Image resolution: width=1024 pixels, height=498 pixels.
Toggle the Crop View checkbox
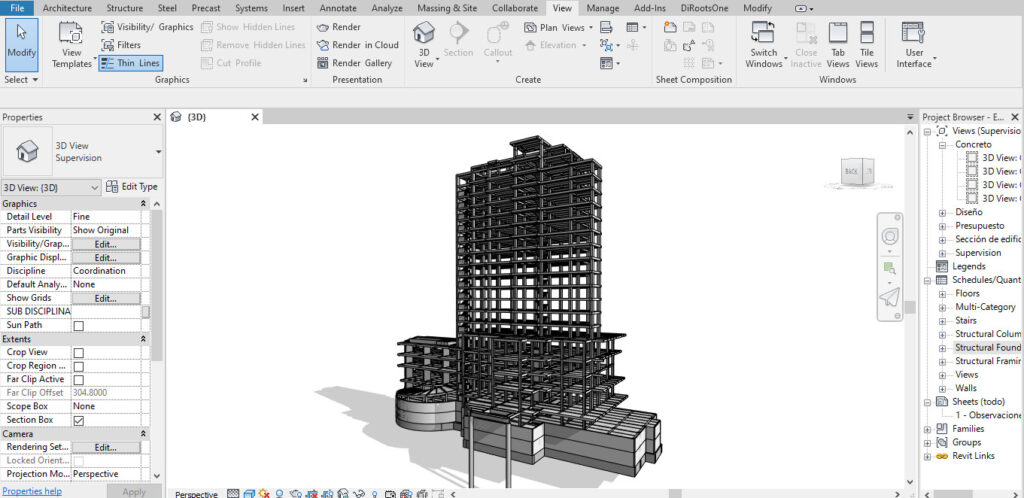click(78, 353)
